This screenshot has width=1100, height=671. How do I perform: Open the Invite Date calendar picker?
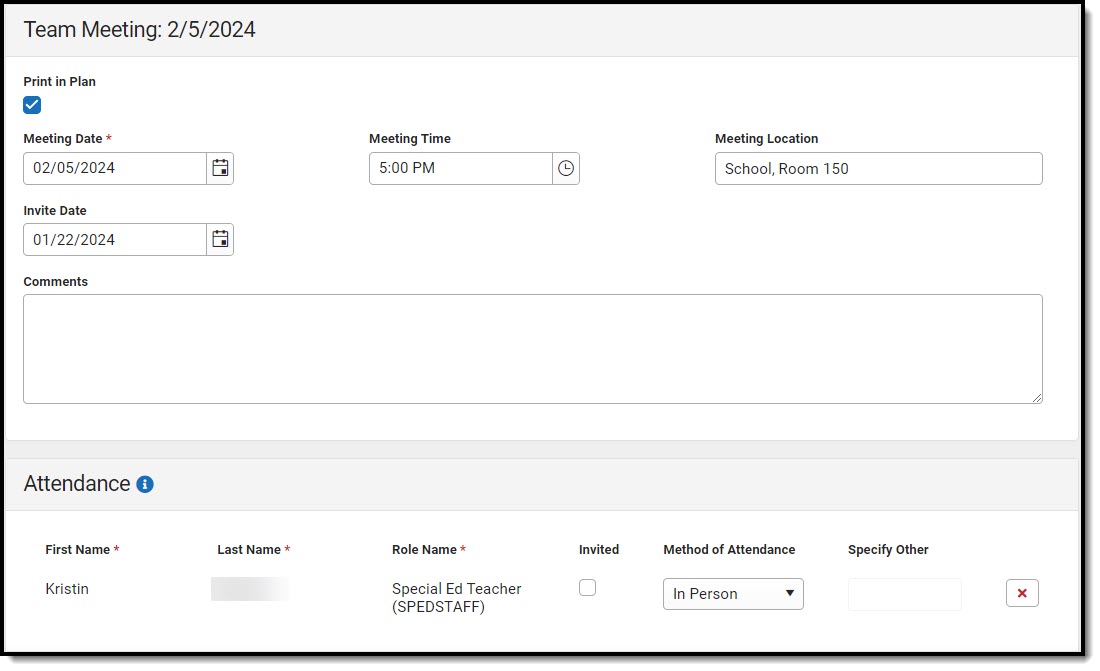pyautogui.click(x=220, y=239)
